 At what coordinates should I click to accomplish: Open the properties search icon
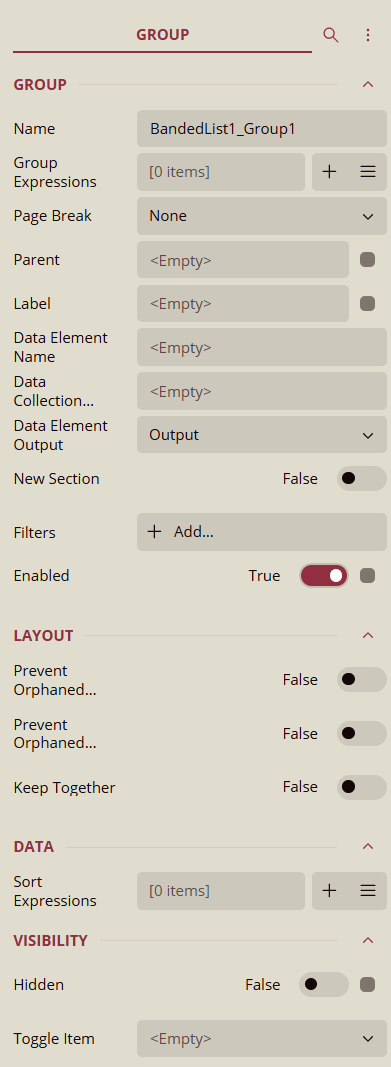pyautogui.click(x=330, y=35)
